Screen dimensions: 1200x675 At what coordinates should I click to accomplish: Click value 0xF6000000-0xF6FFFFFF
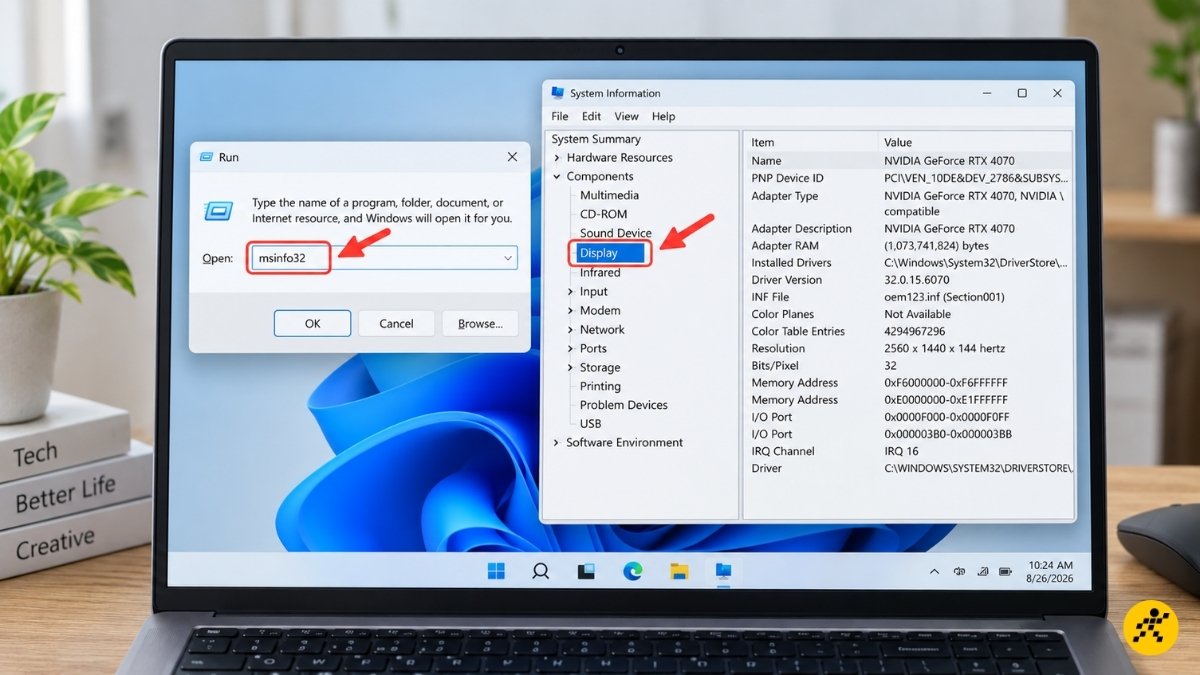tap(946, 383)
